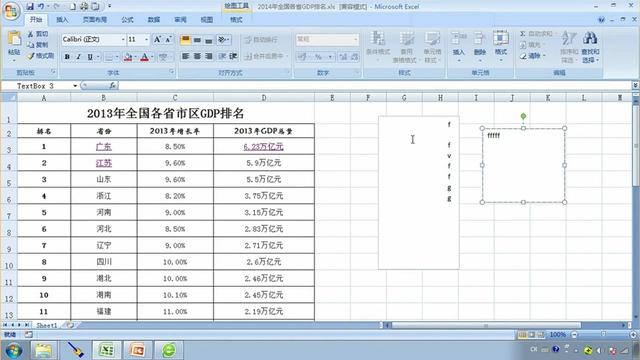This screenshot has width=640, height=360.
Task: Toggle bold formatting
Action: 67,57
